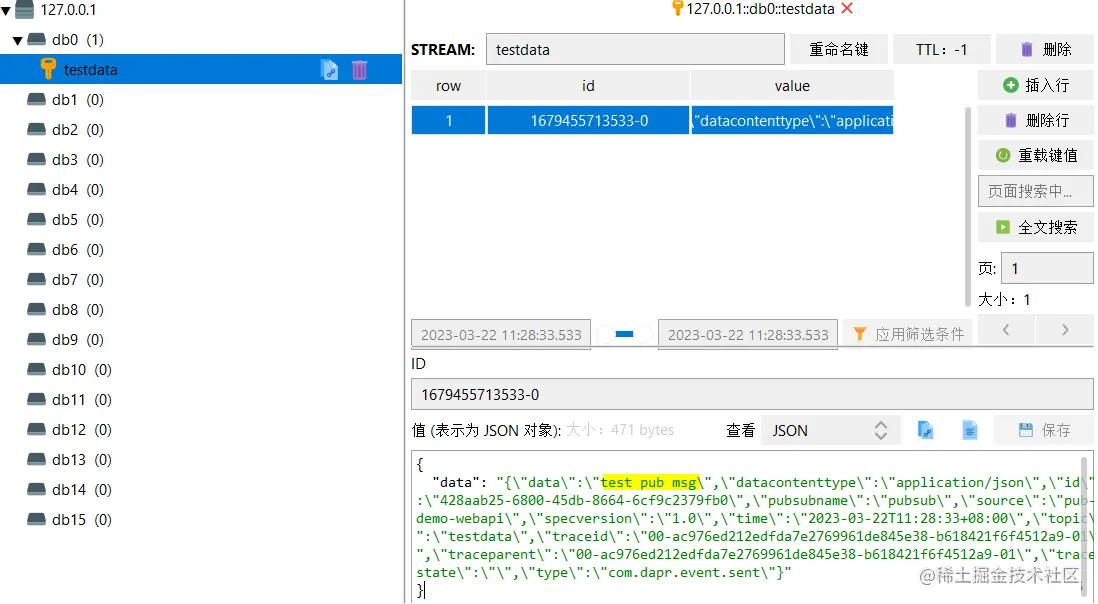This screenshot has height=604, width=1098.
Task: Click the document icon left of 保存
Action: 969,430
